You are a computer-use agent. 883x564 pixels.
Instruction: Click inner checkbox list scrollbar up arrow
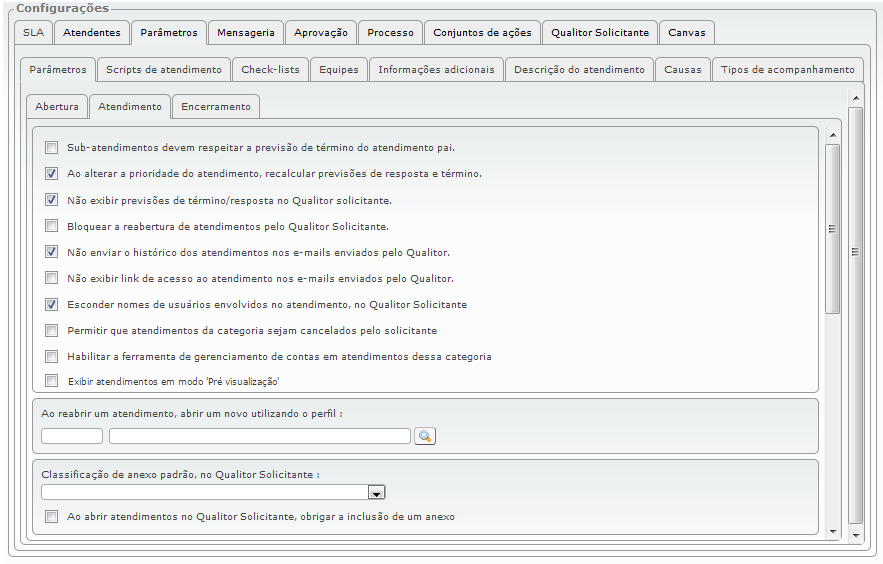pos(833,136)
